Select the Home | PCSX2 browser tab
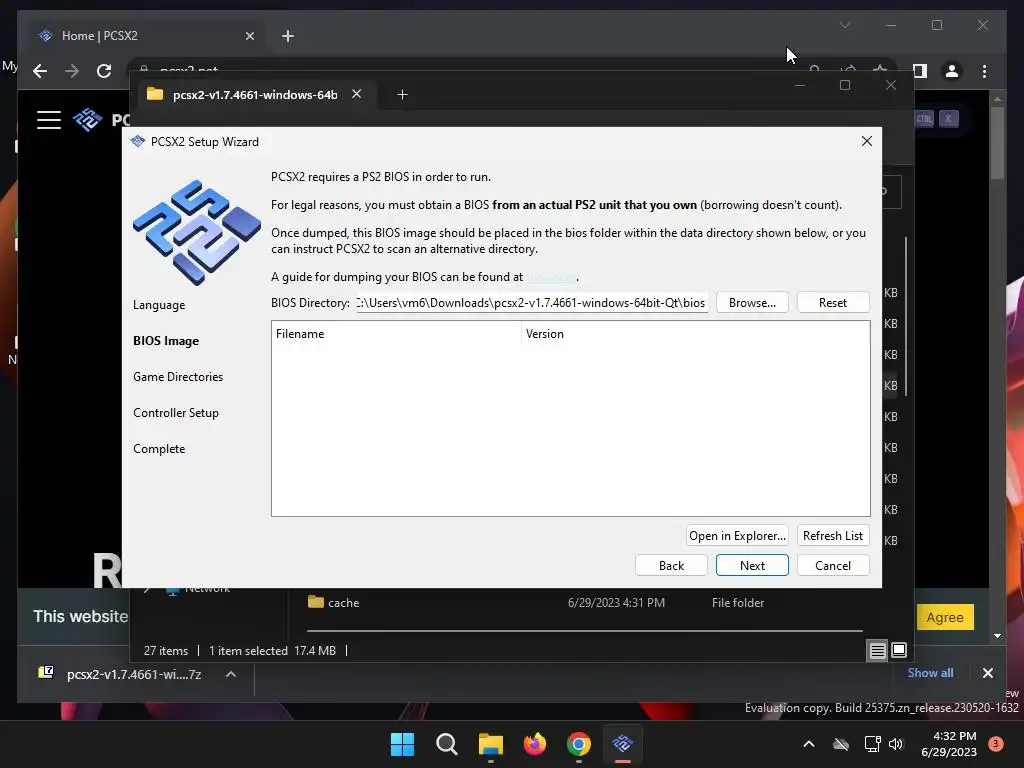This screenshot has height=768, width=1024. [x=147, y=36]
